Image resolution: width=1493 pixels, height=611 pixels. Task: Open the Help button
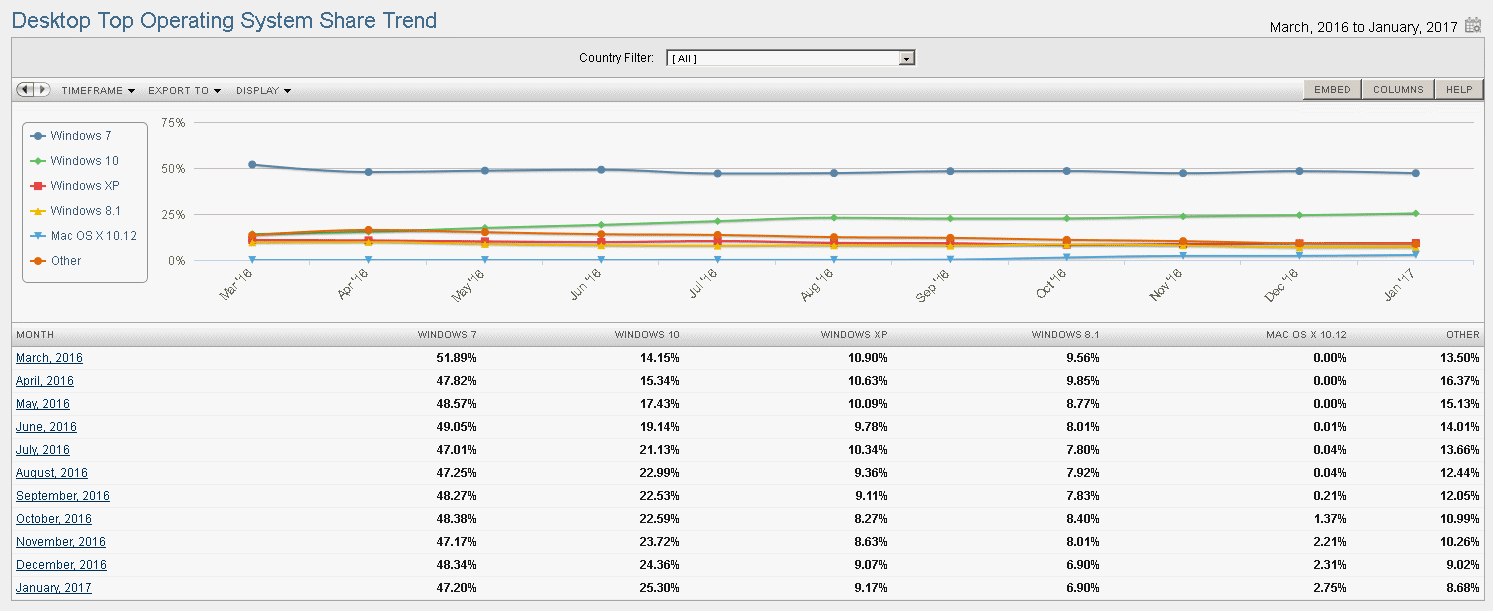click(1459, 90)
